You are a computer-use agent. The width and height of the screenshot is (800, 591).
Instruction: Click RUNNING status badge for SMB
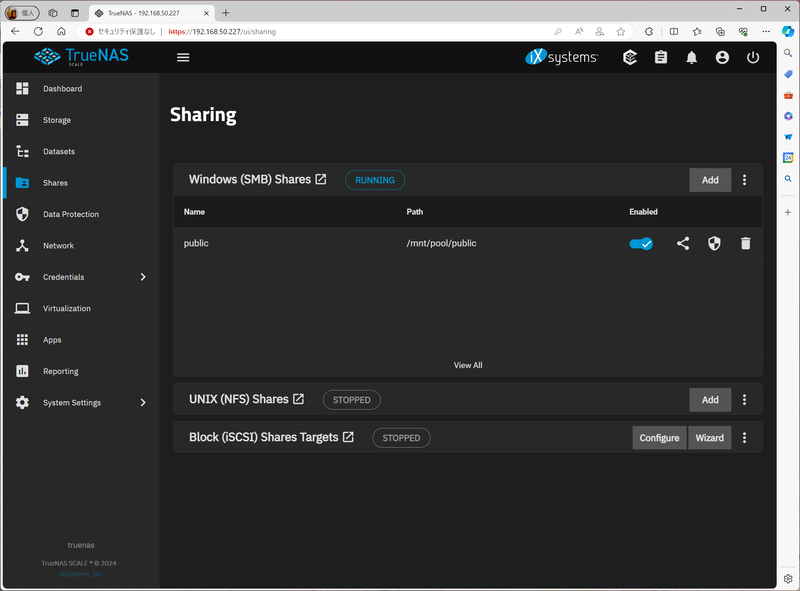pyautogui.click(x=375, y=180)
